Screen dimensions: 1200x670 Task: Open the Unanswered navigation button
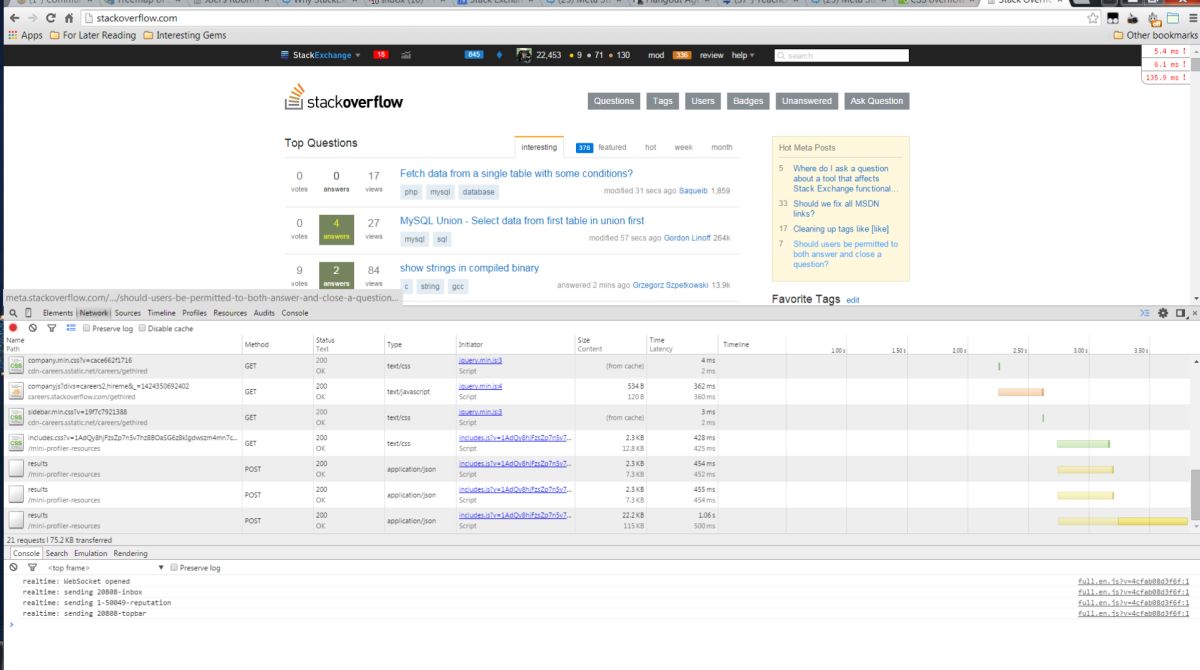[807, 101]
